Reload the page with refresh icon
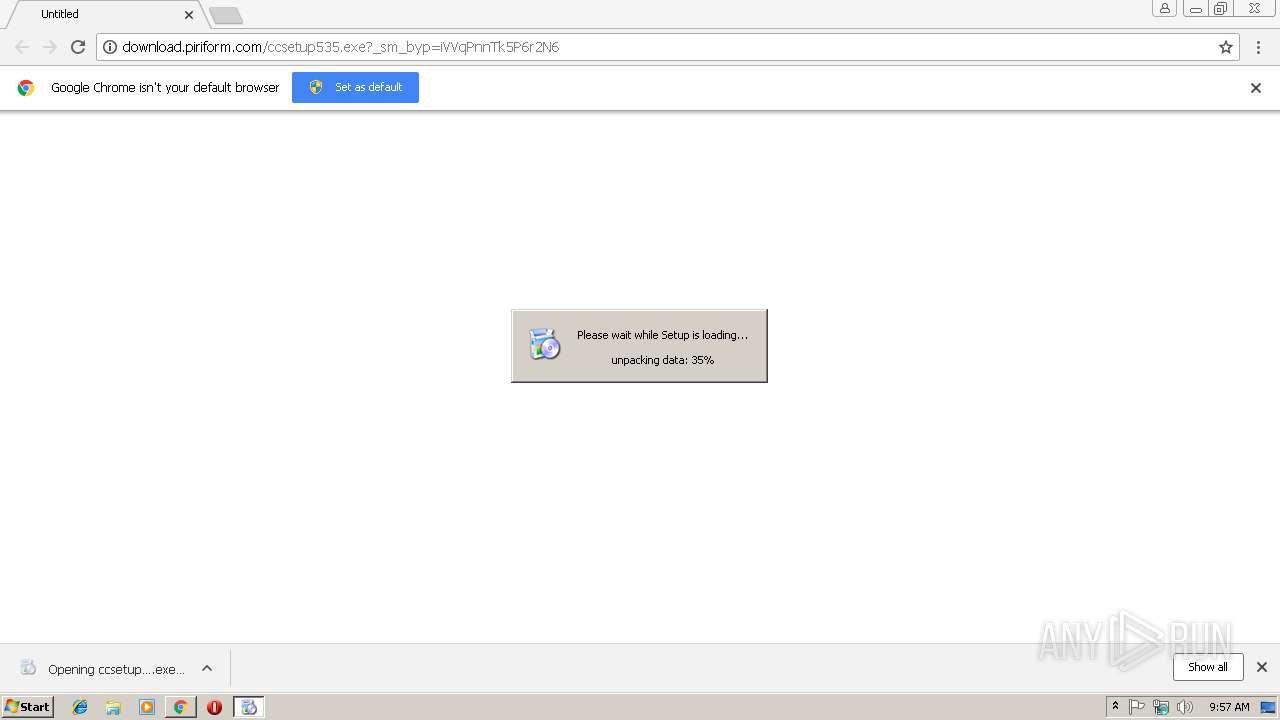 coord(78,47)
